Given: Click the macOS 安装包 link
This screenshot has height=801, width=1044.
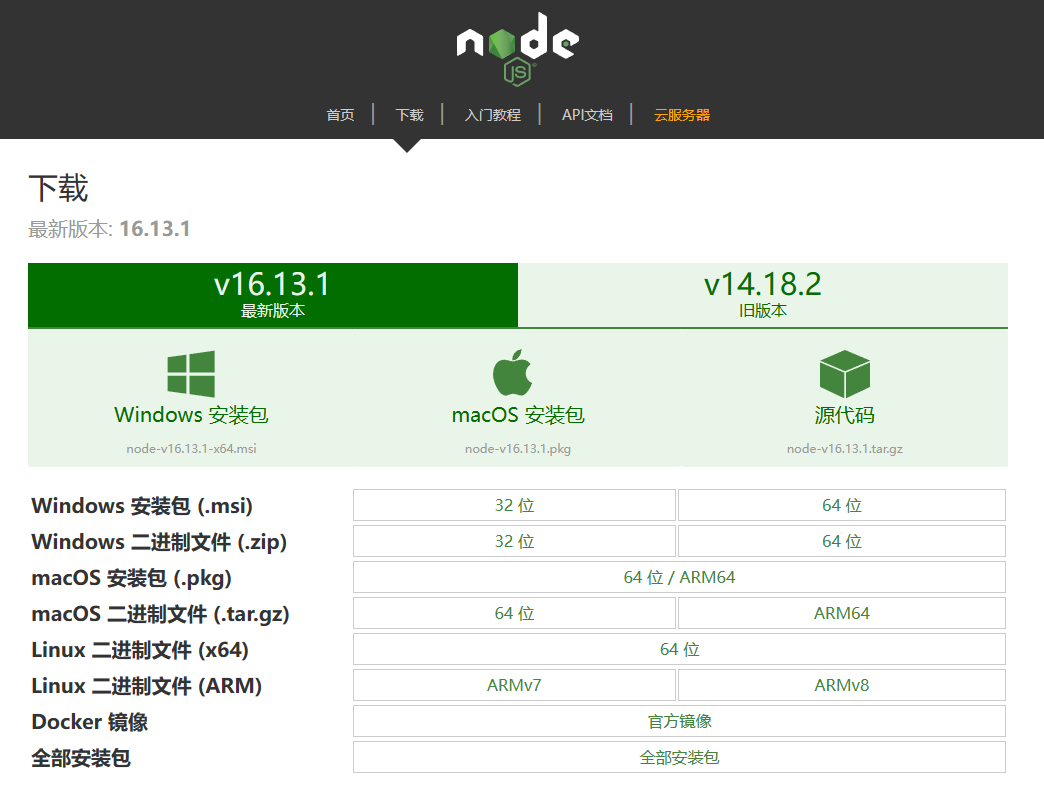Looking at the screenshot, I should pos(518,415).
